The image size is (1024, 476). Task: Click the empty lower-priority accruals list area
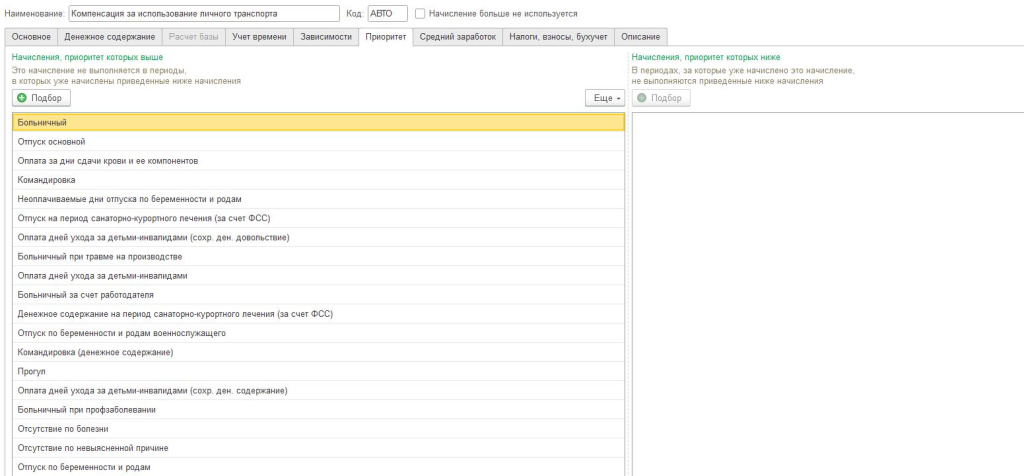pyautogui.click(x=826, y=290)
